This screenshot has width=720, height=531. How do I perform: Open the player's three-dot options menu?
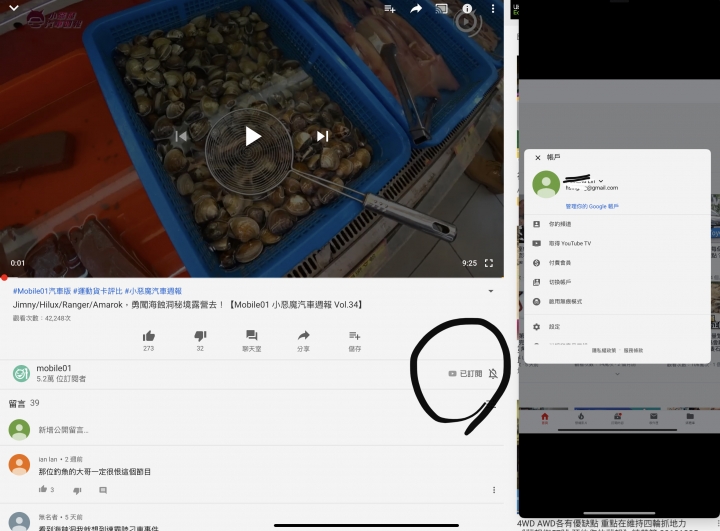click(493, 9)
